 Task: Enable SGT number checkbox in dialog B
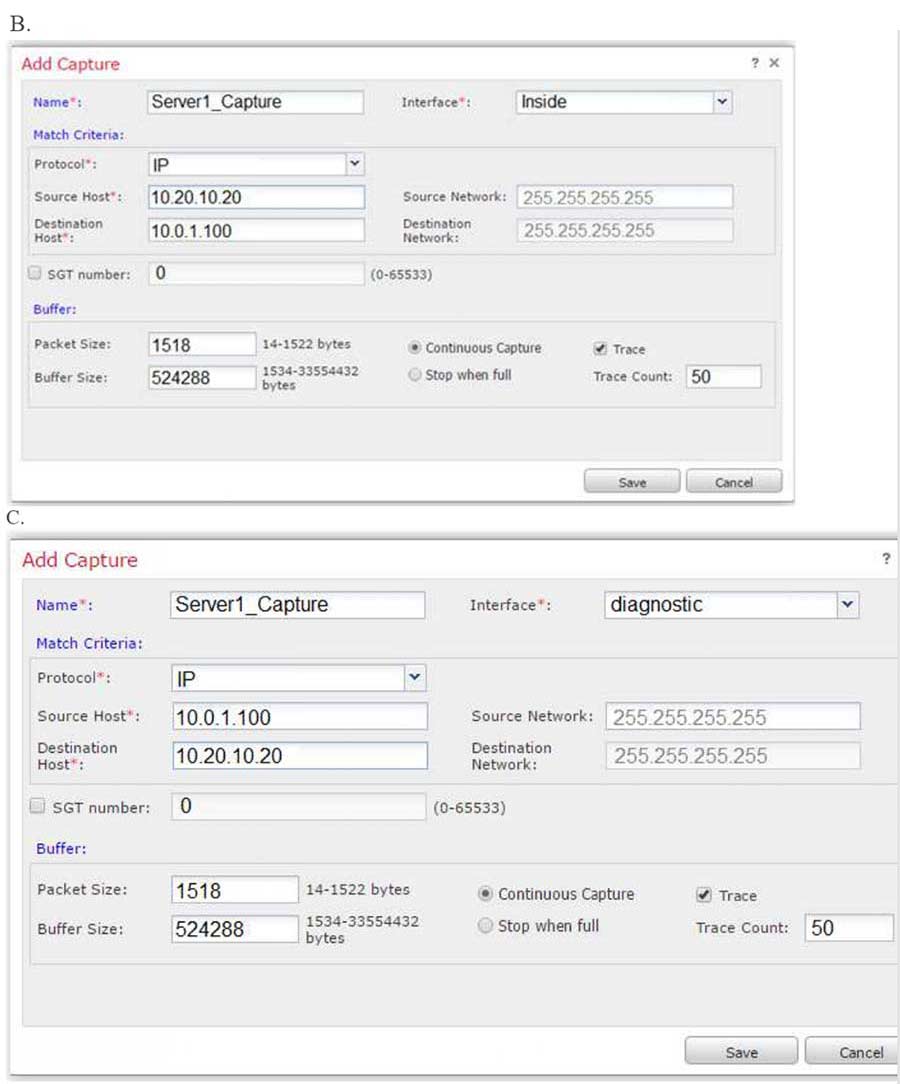[36, 273]
